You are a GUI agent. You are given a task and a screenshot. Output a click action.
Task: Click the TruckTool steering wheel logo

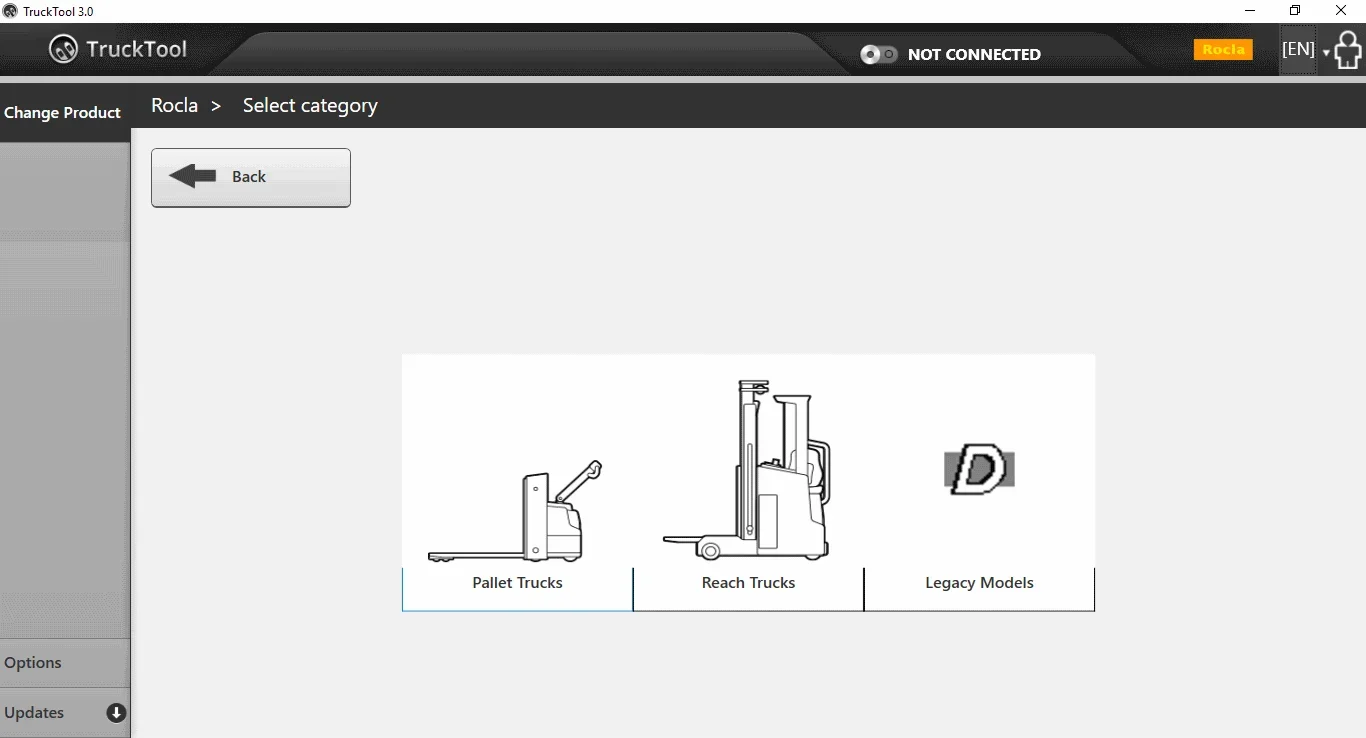coord(63,49)
